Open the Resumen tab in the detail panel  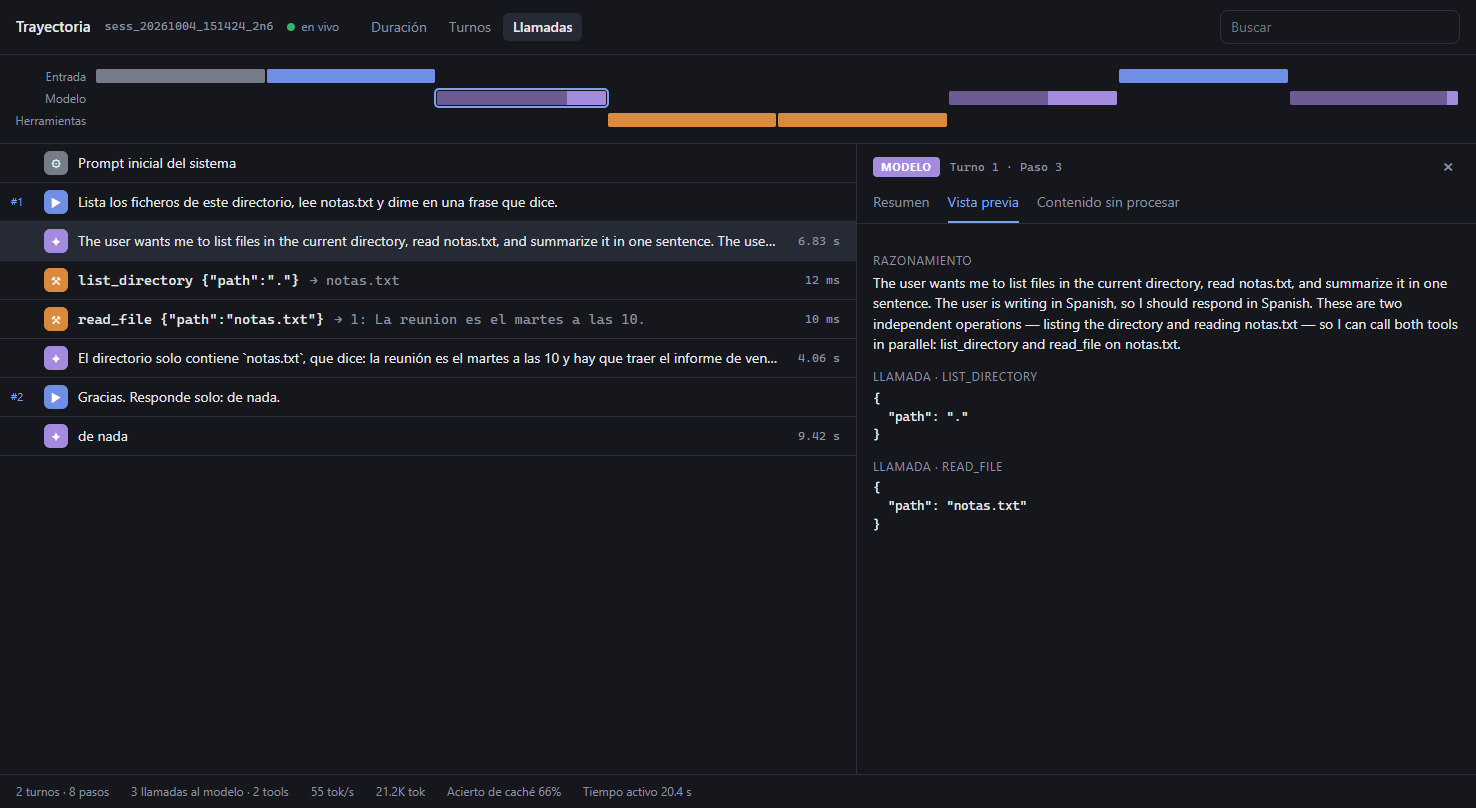[x=901, y=202]
